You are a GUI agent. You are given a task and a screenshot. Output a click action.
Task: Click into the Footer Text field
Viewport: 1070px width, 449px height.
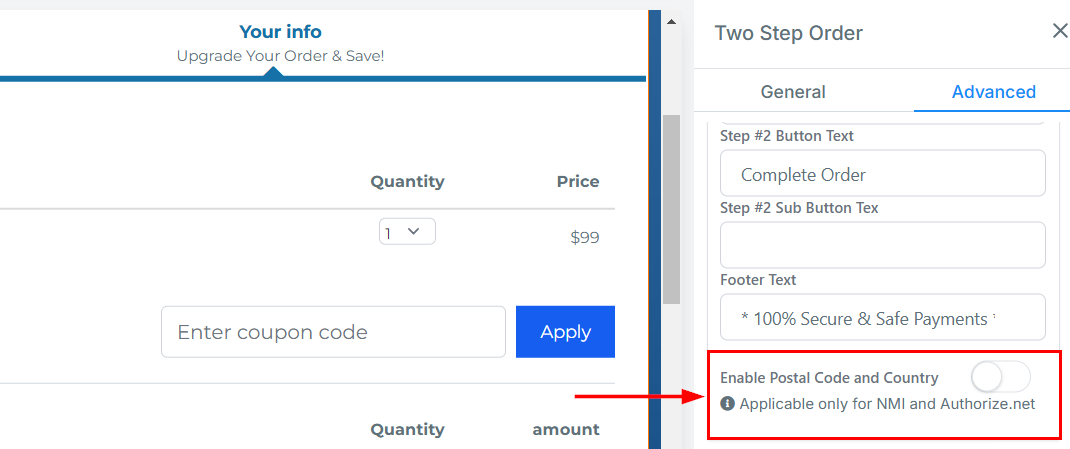click(882, 318)
